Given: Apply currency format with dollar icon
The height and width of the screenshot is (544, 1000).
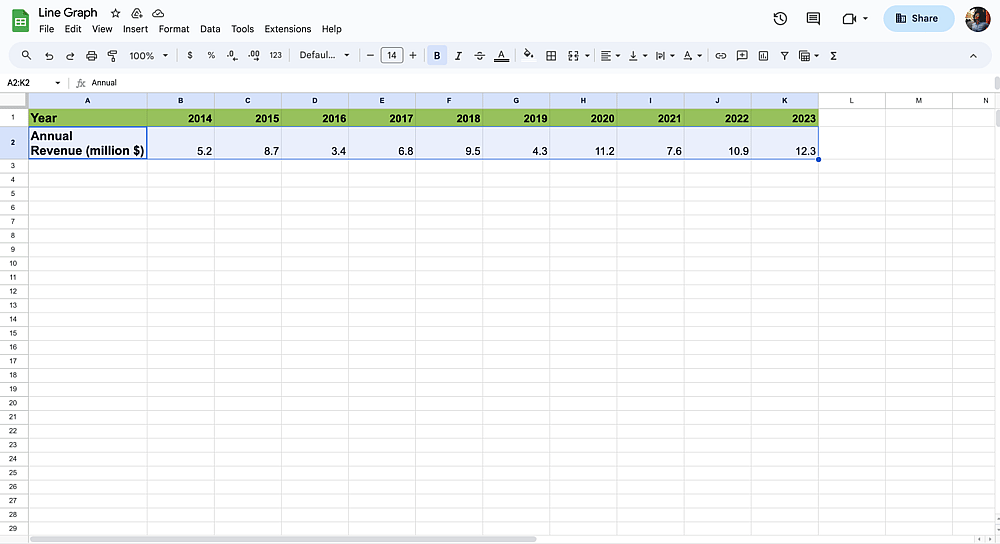Looking at the screenshot, I should point(189,55).
